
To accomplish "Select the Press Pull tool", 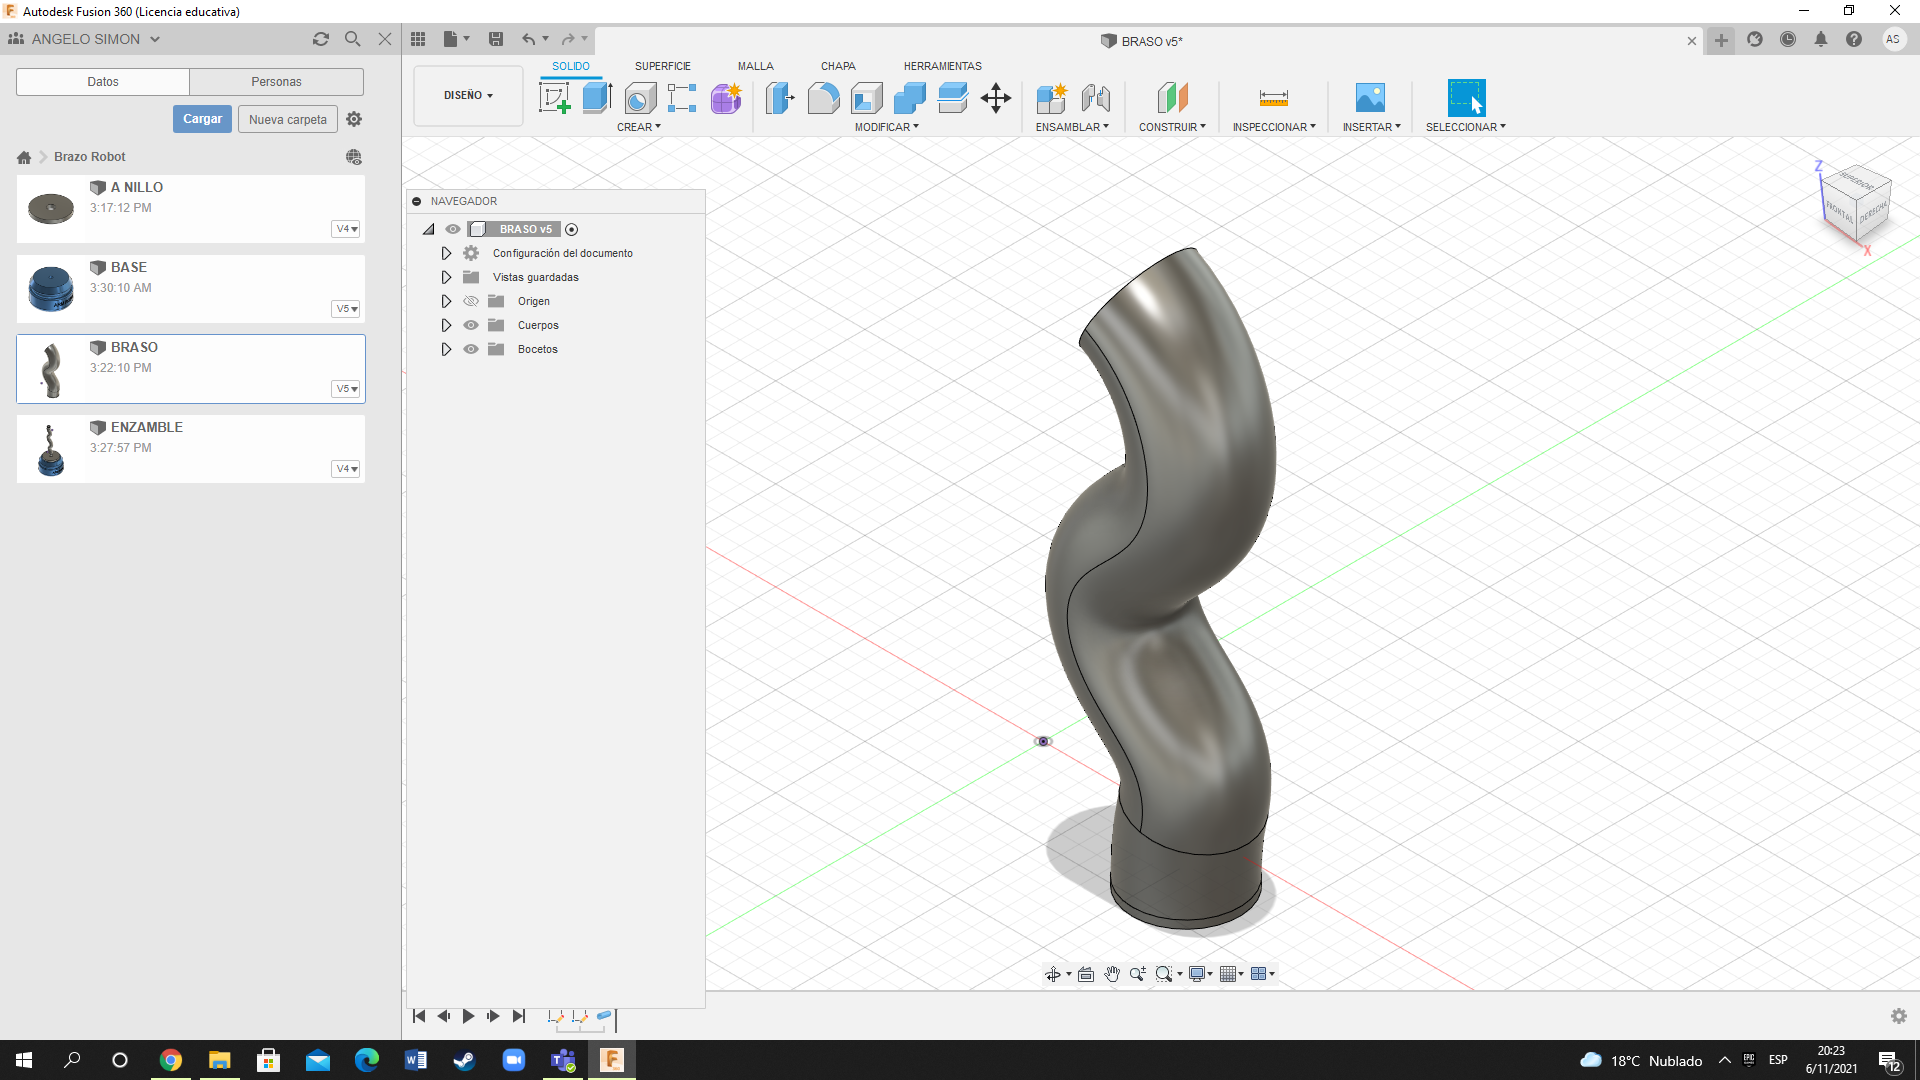I will point(780,98).
